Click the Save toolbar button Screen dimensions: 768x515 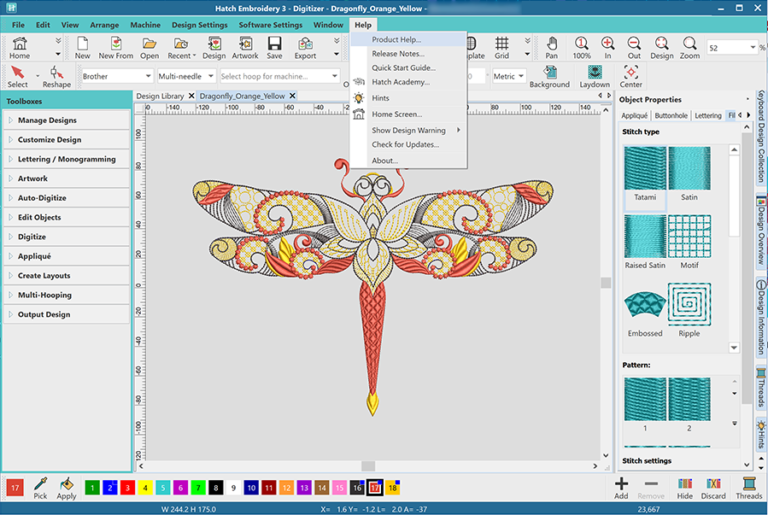(x=274, y=46)
